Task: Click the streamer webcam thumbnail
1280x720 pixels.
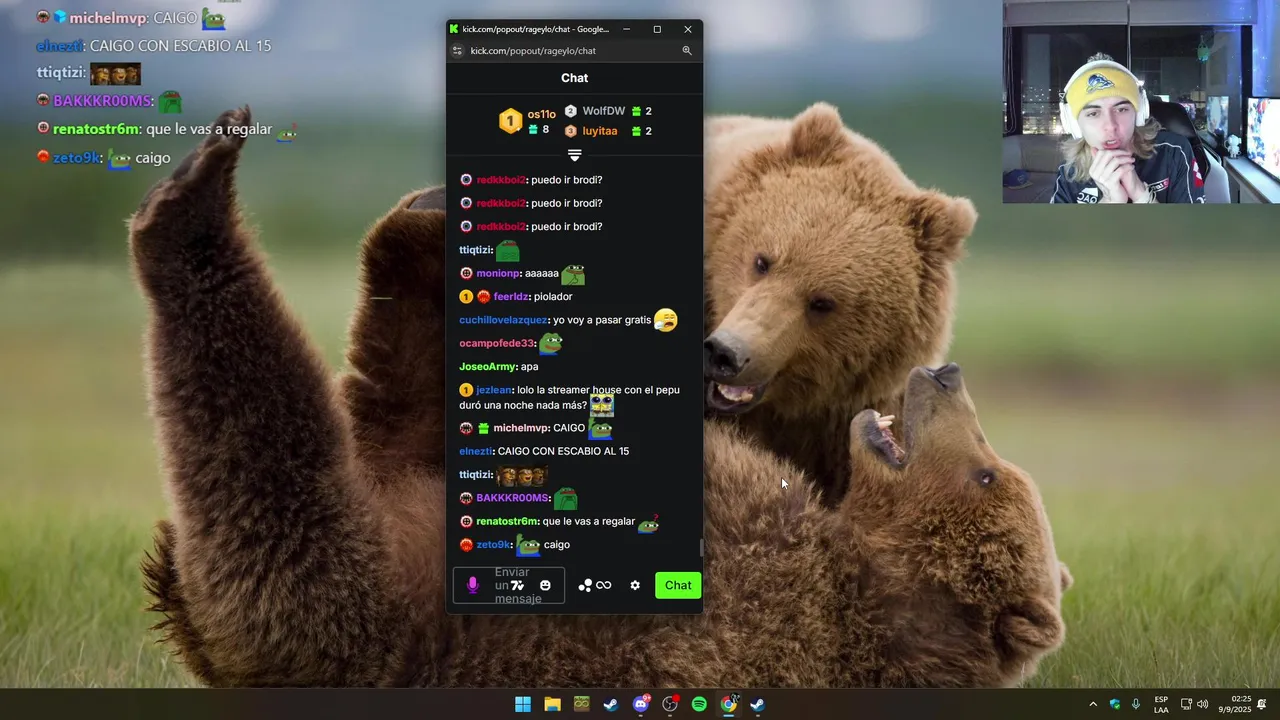Action: 1141,101
